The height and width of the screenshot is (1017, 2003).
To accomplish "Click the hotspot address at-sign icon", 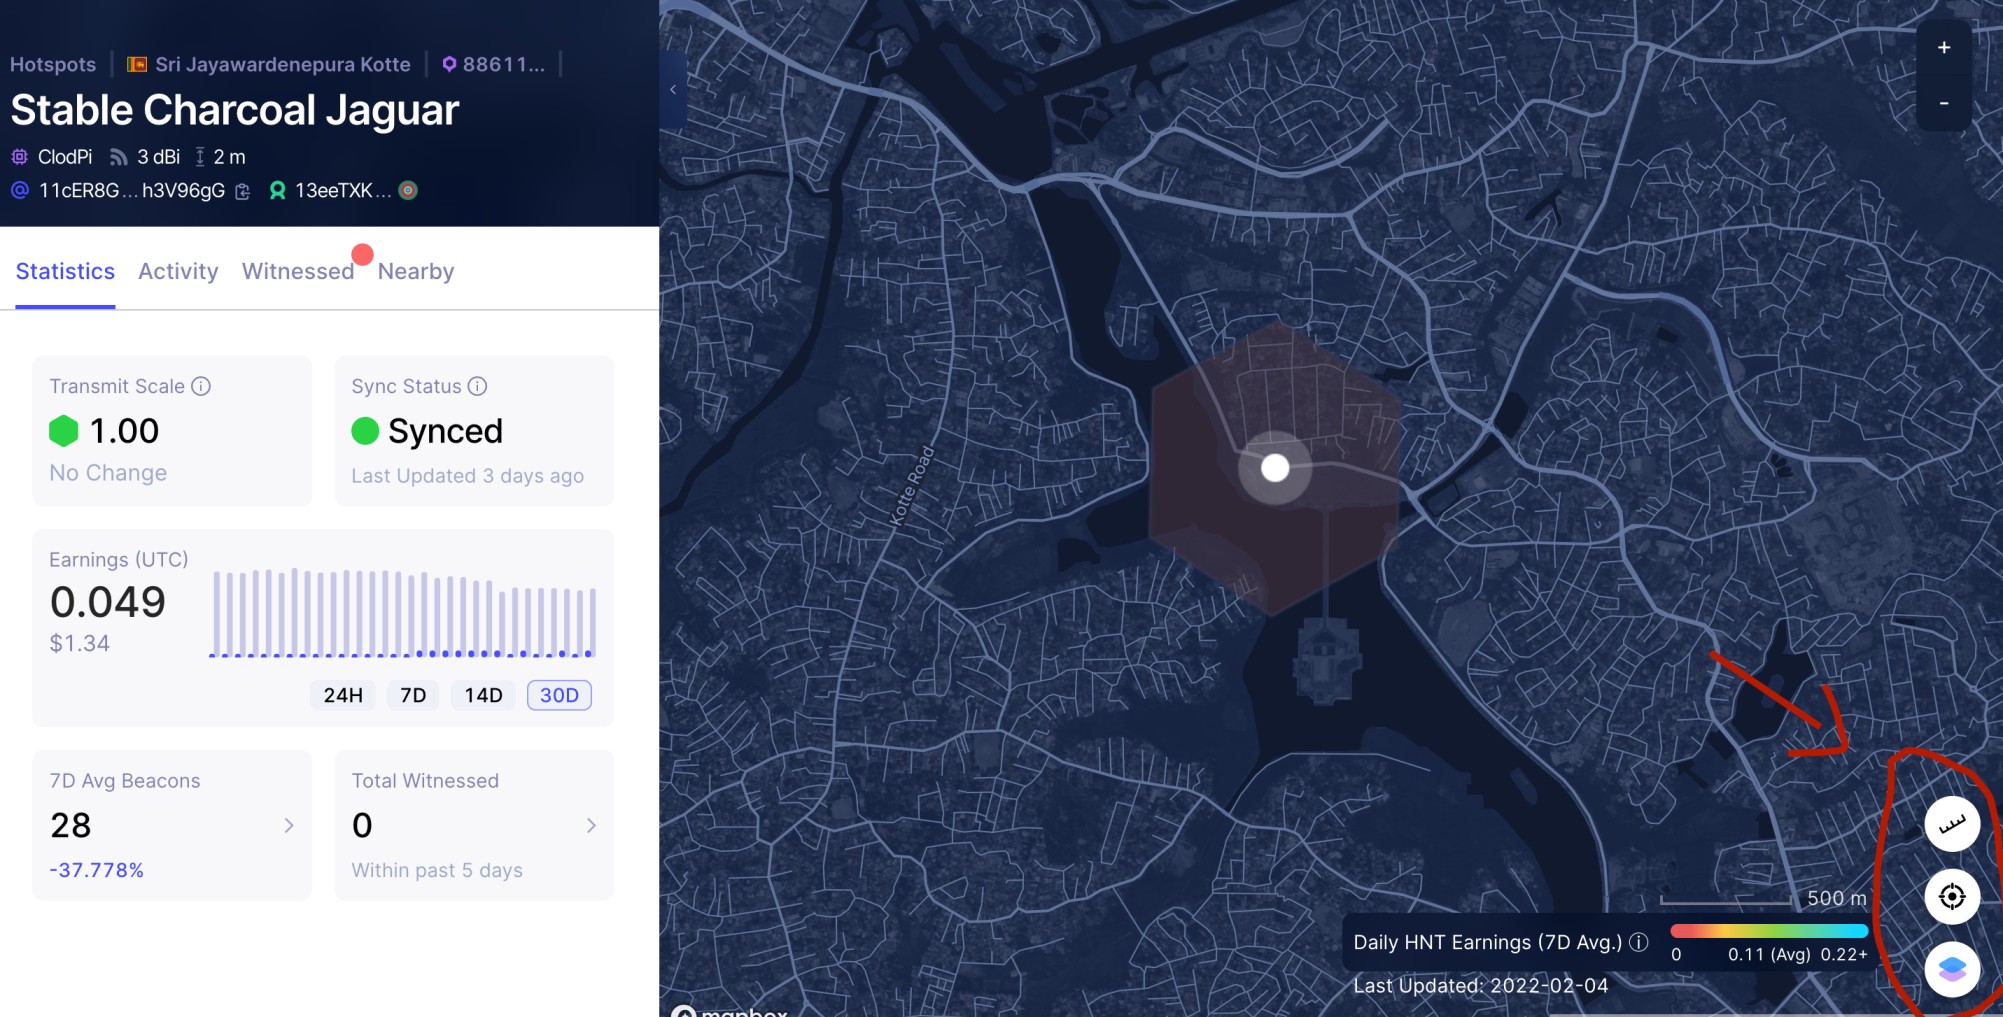I will coord(19,190).
